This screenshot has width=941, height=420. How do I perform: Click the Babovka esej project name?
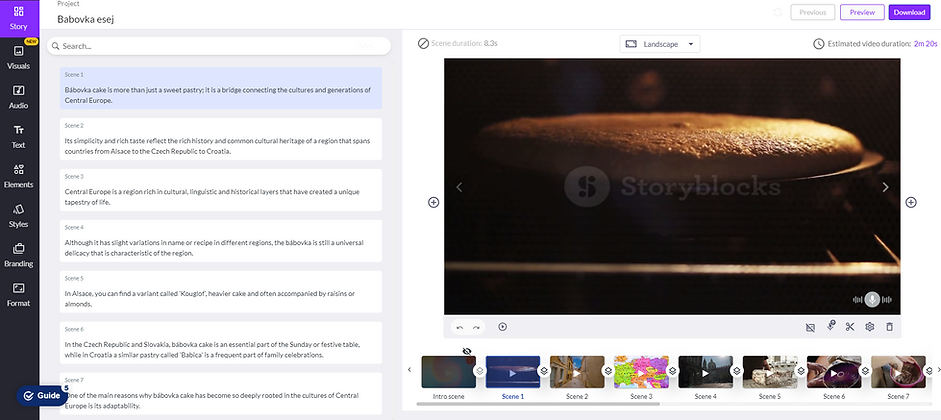click(86, 19)
